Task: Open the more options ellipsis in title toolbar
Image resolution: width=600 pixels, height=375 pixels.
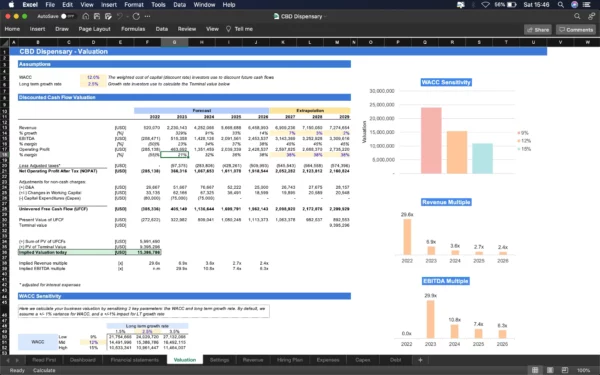Action: click(147, 16)
